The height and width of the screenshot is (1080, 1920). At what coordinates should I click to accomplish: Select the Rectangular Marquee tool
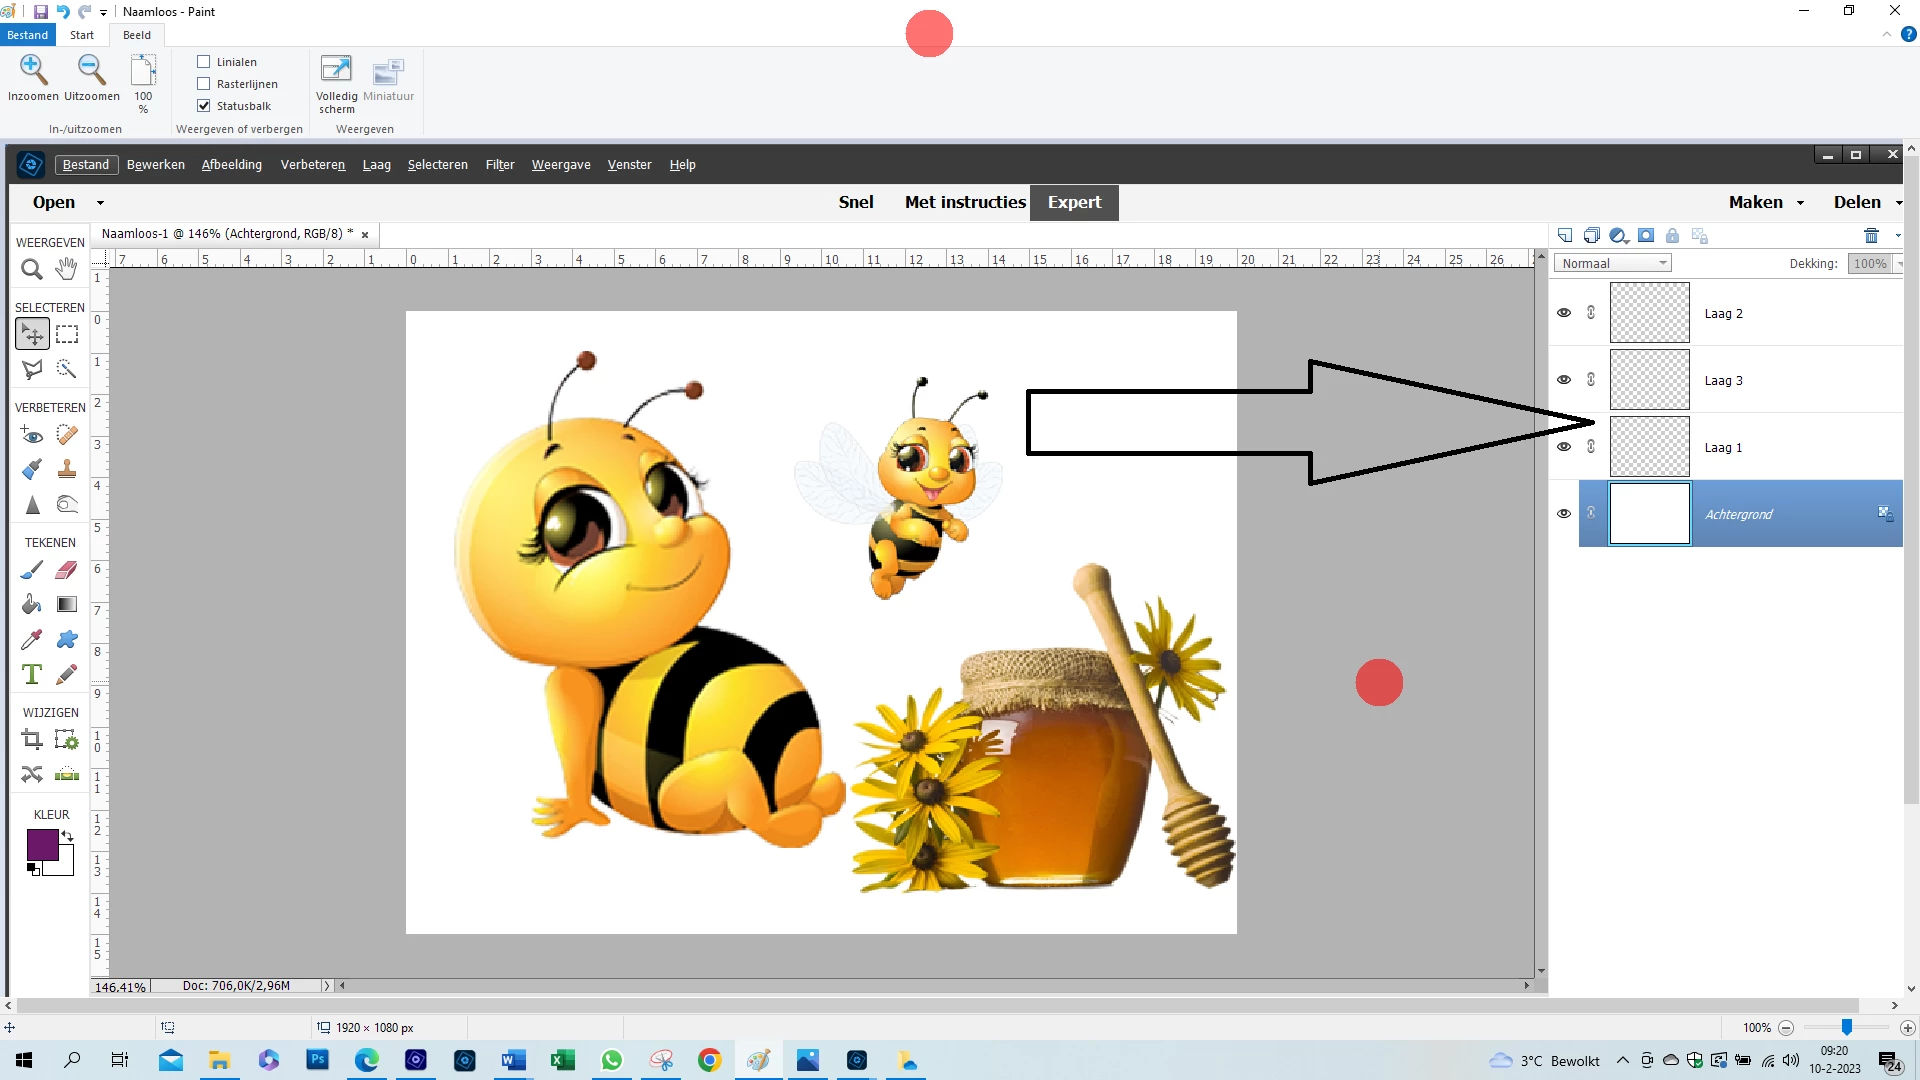[x=67, y=334]
